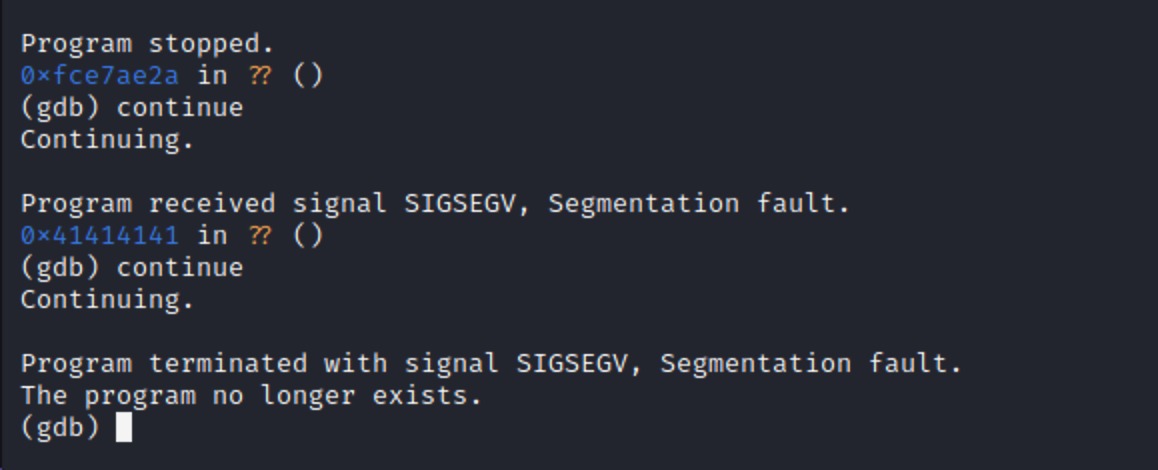Click the 'Program stopped.' line
Viewport: 1158px width, 470px height.
pyautogui.click(x=147, y=44)
